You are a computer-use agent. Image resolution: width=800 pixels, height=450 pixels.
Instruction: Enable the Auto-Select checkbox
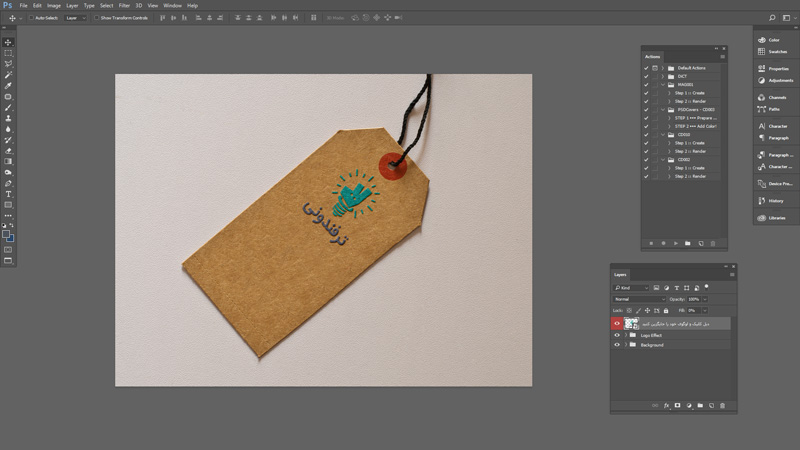(x=31, y=18)
